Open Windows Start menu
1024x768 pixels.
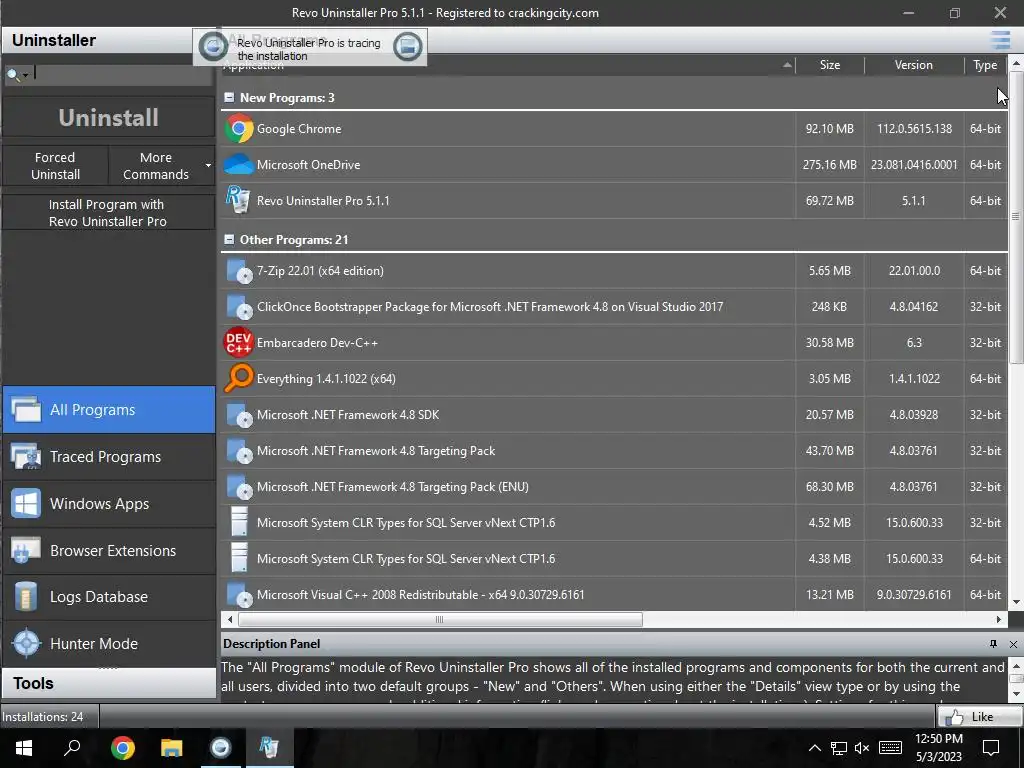(x=24, y=747)
